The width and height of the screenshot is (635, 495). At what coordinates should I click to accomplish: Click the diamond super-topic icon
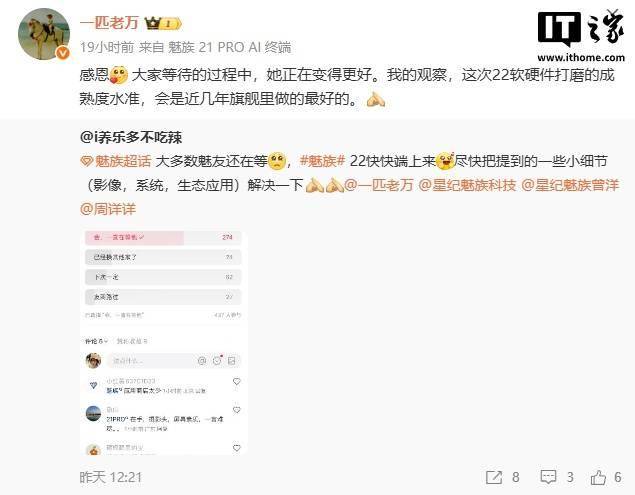pyautogui.click(x=86, y=162)
